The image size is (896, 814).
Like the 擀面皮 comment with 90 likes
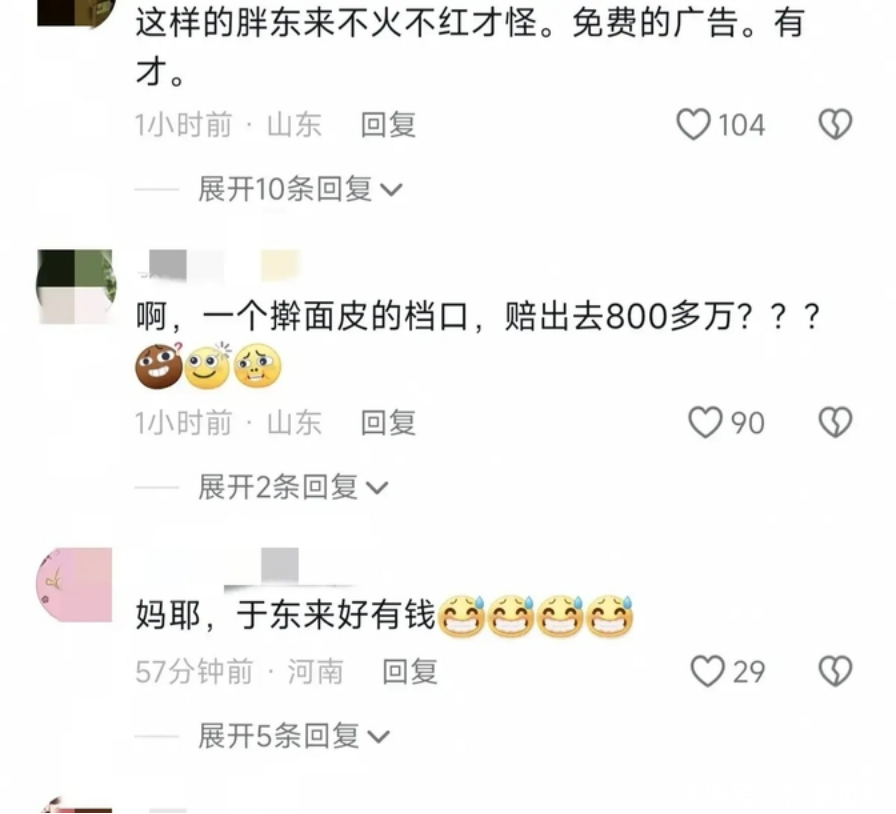(x=705, y=422)
